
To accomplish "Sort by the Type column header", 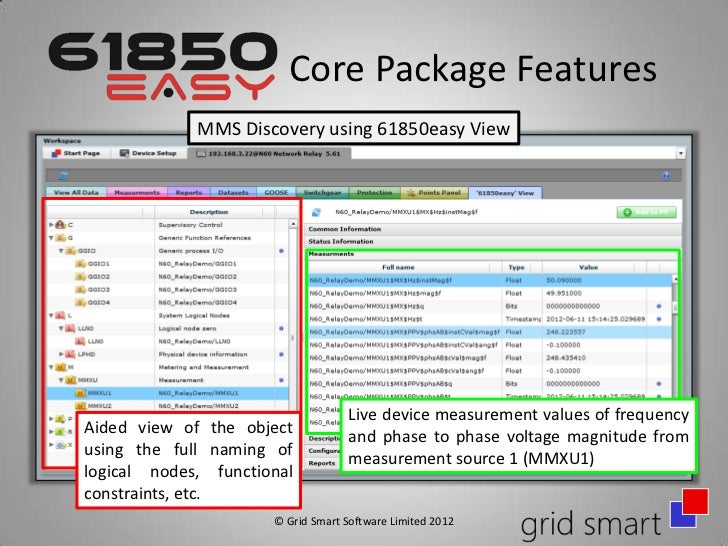I will coord(516,267).
